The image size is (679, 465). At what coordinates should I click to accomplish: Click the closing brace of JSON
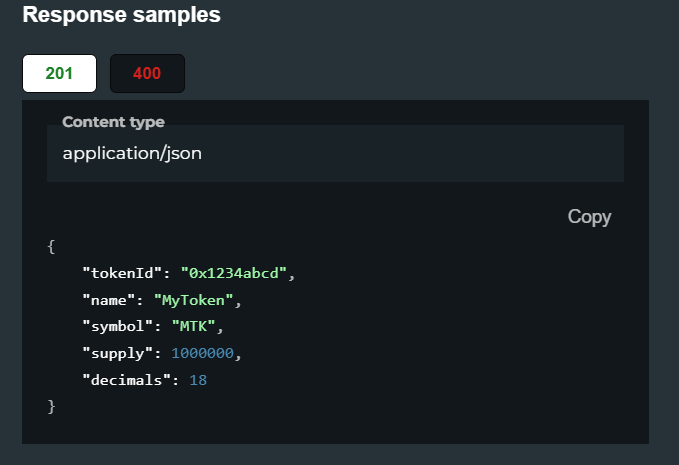pos(51,407)
